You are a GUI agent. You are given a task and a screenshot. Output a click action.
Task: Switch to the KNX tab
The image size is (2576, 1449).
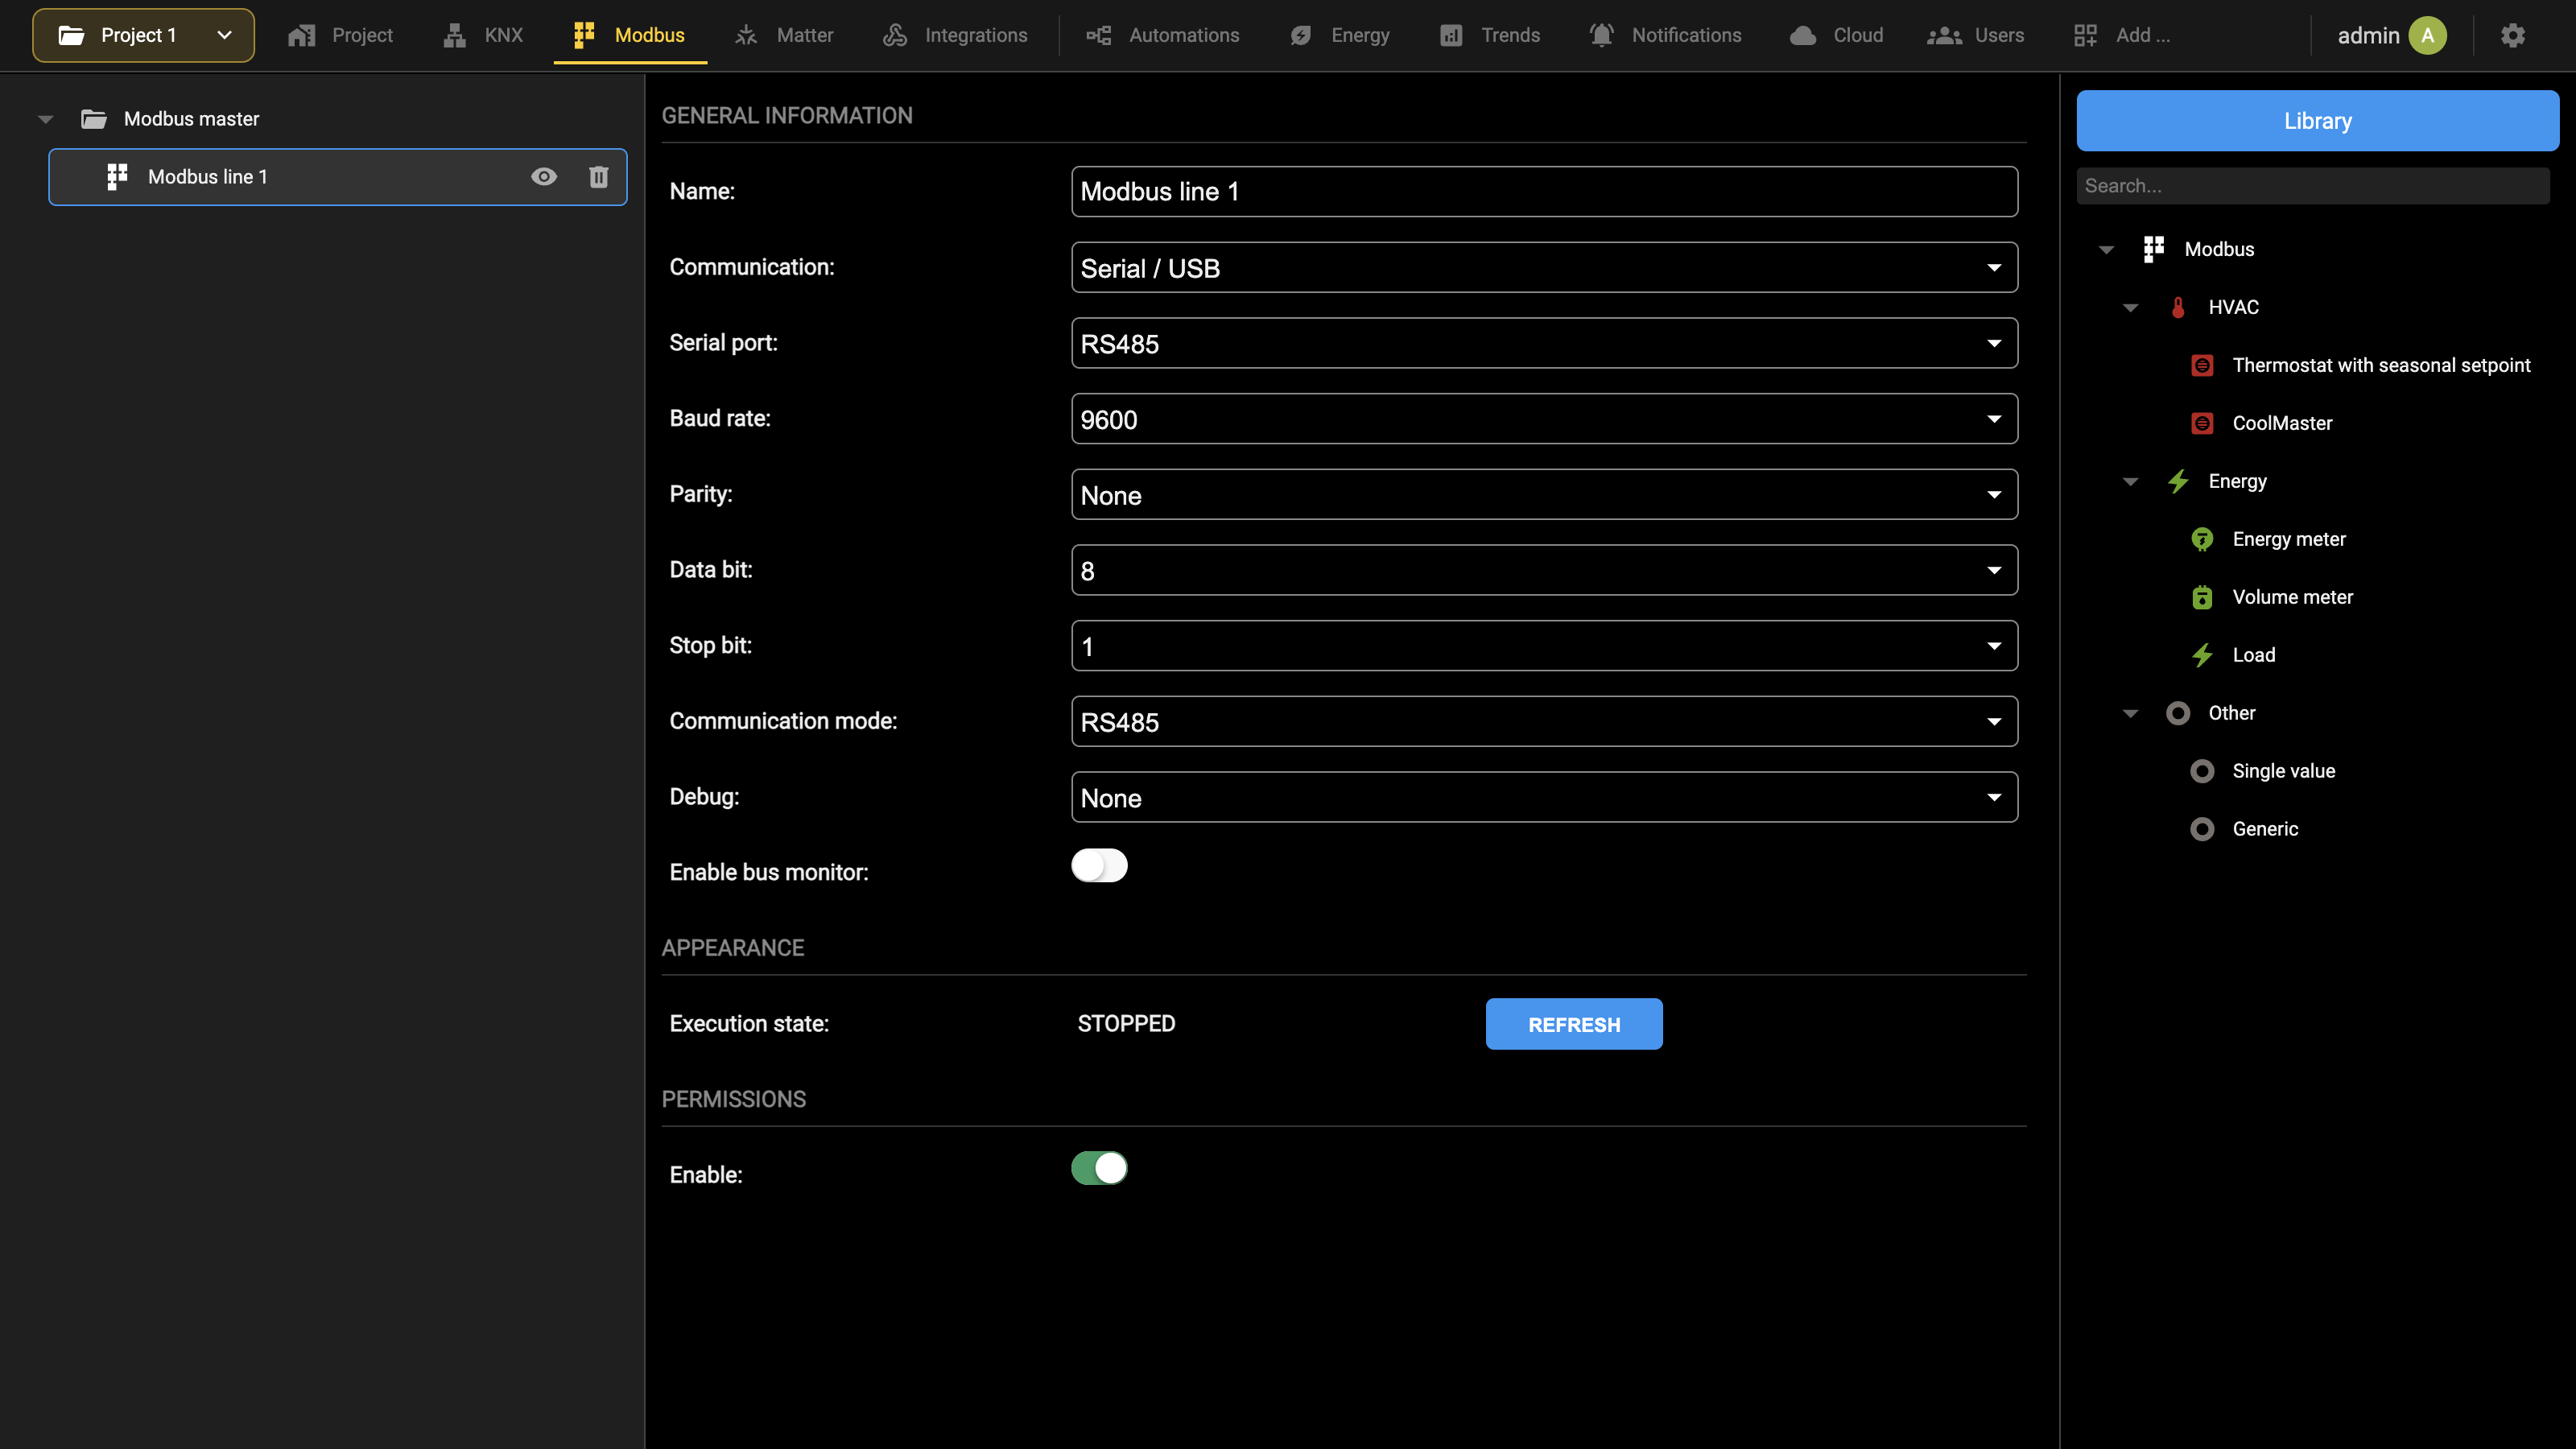484,35
